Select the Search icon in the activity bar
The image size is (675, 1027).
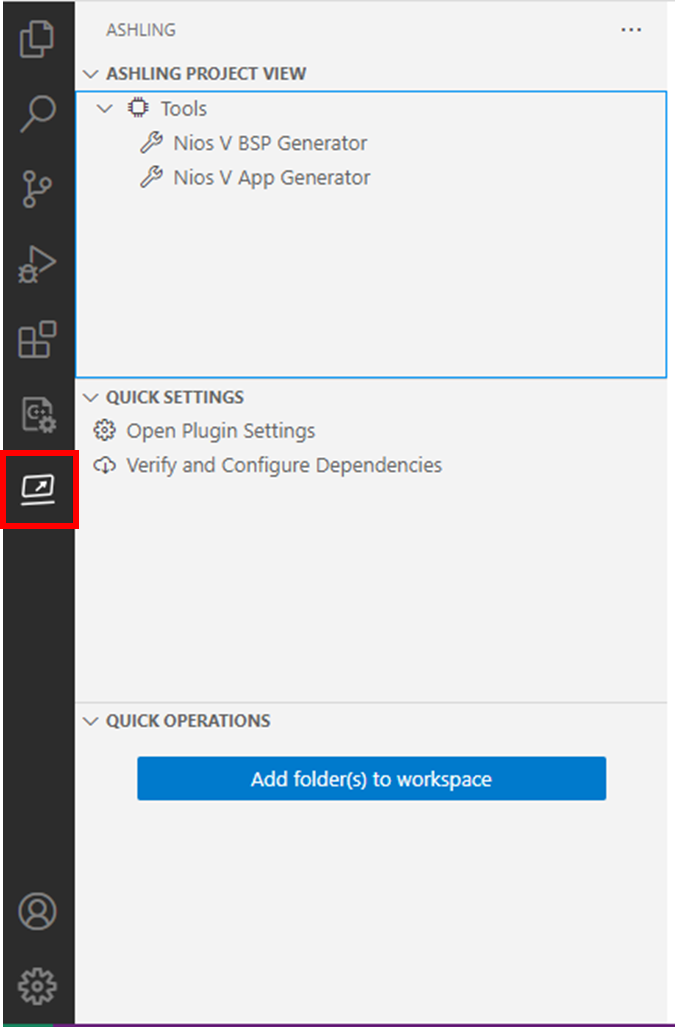coord(38,113)
